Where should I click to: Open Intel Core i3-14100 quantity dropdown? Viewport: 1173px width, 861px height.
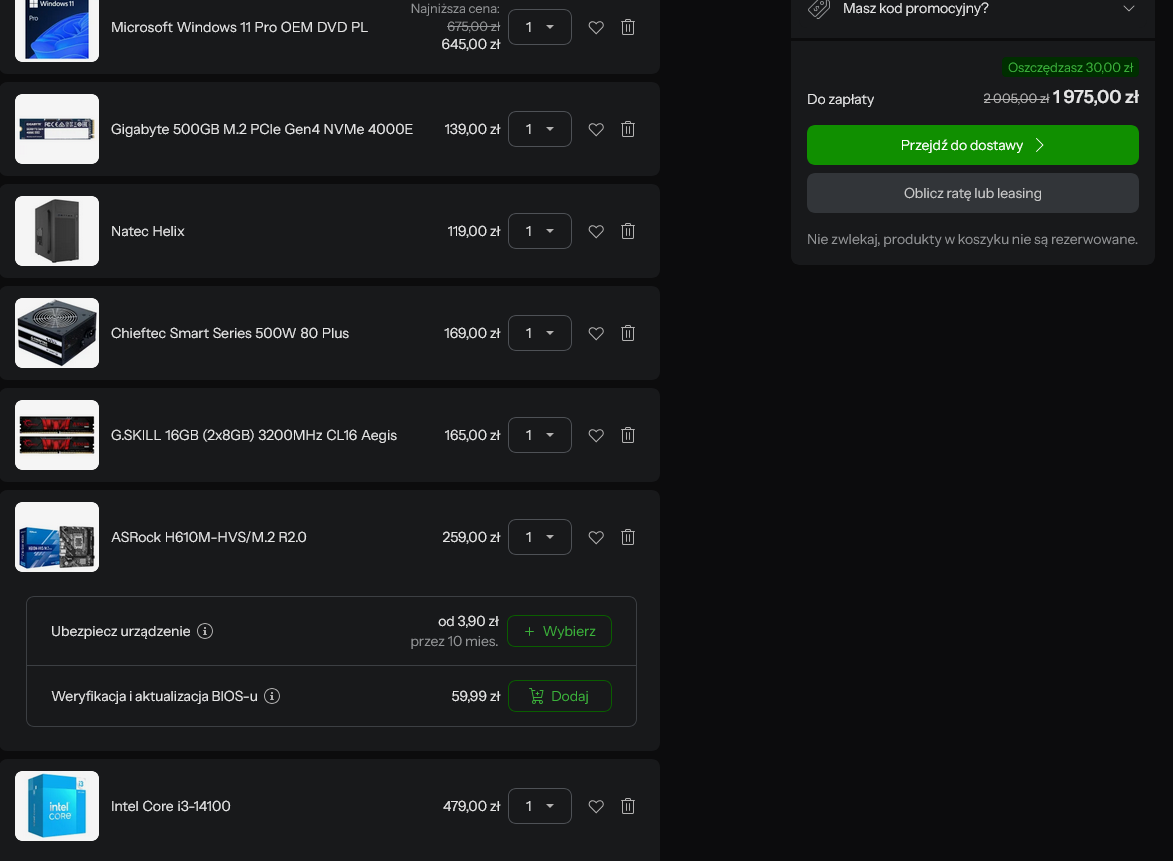tap(539, 806)
